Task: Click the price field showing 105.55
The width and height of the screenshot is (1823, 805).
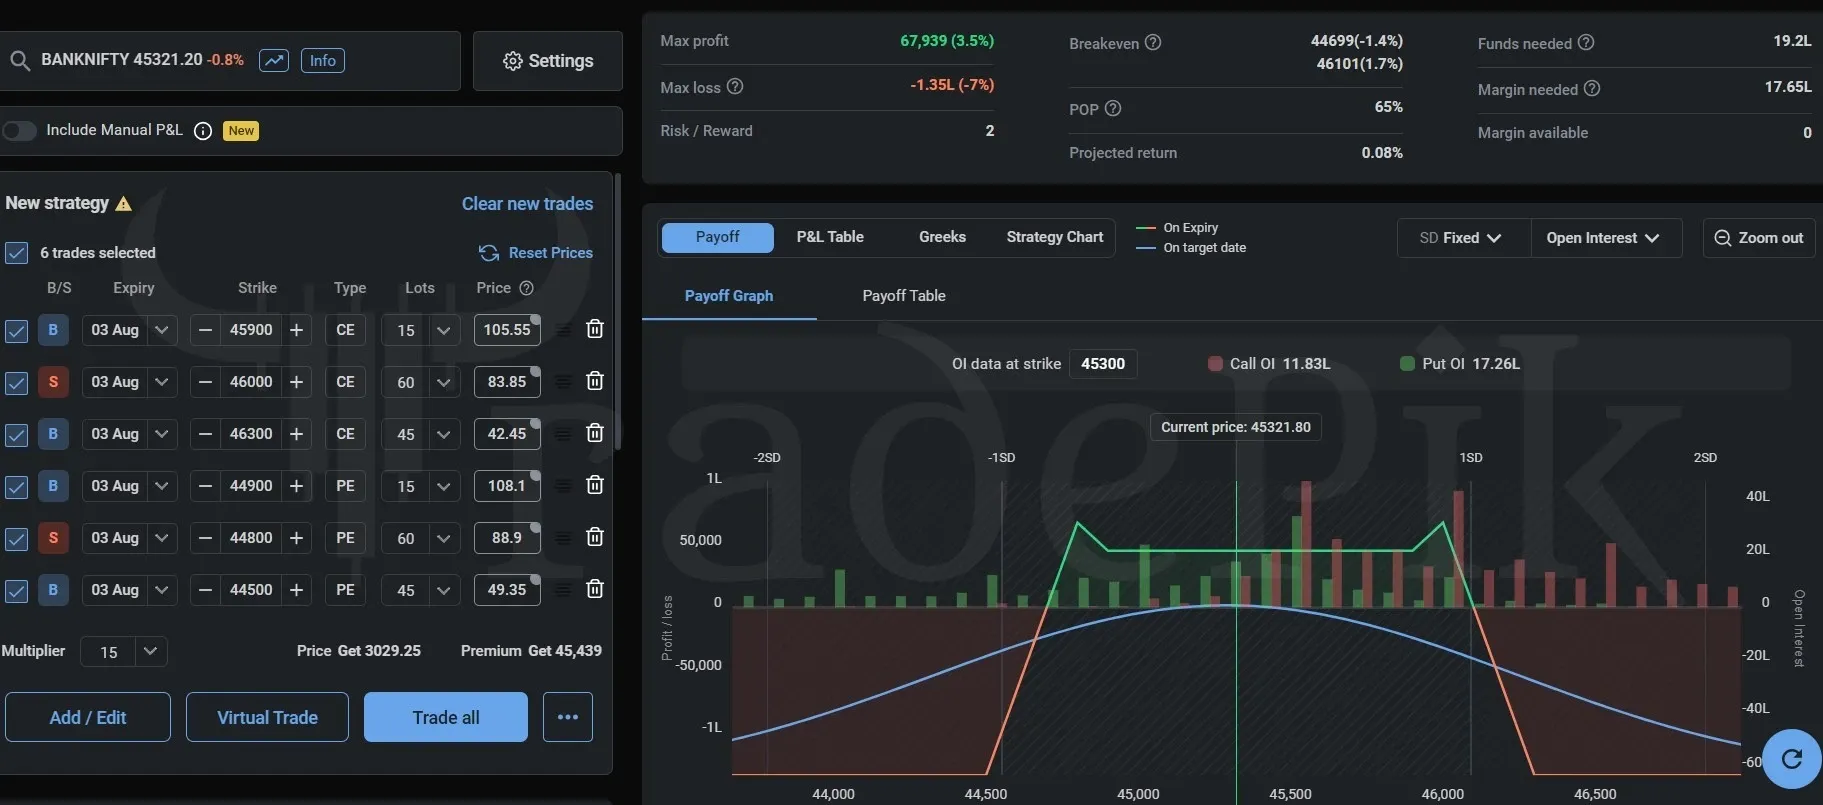Action: point(507,330)
